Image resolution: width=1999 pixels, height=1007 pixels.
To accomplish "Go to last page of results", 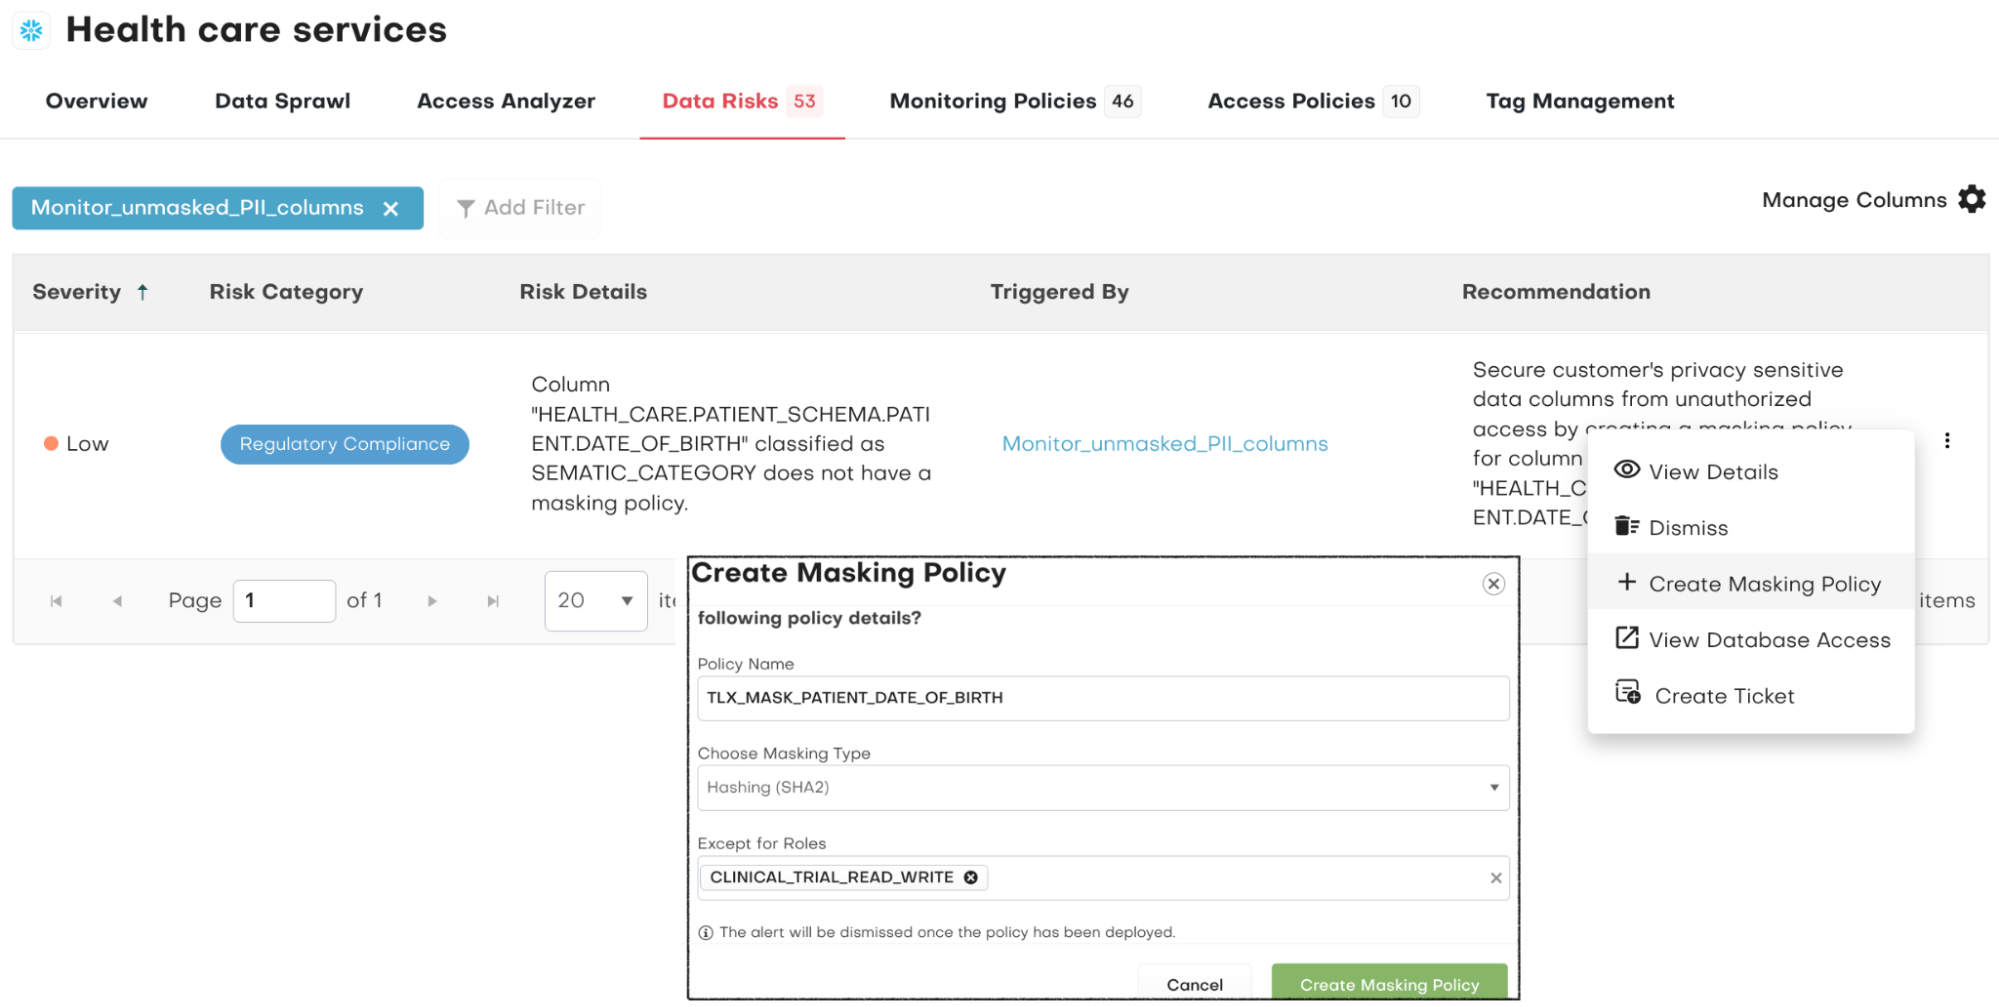I will point(493,601).
